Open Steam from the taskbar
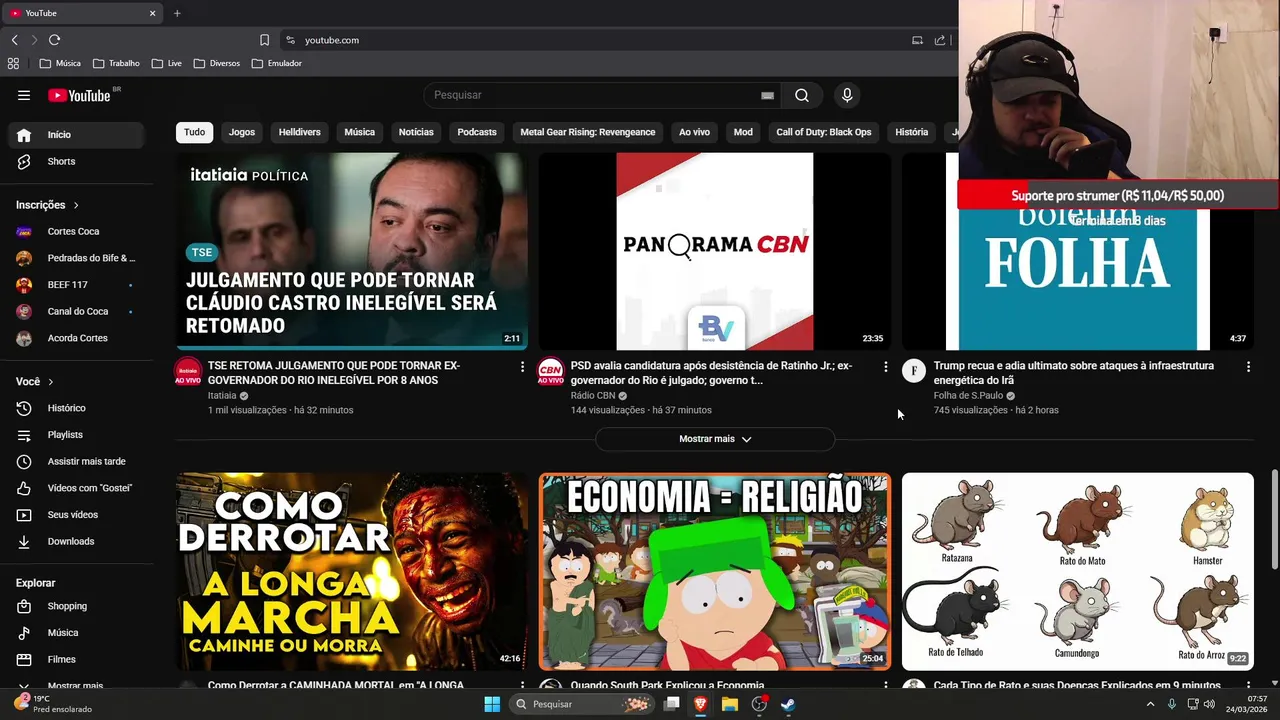1280x720 pixels. tap(788, 704)
